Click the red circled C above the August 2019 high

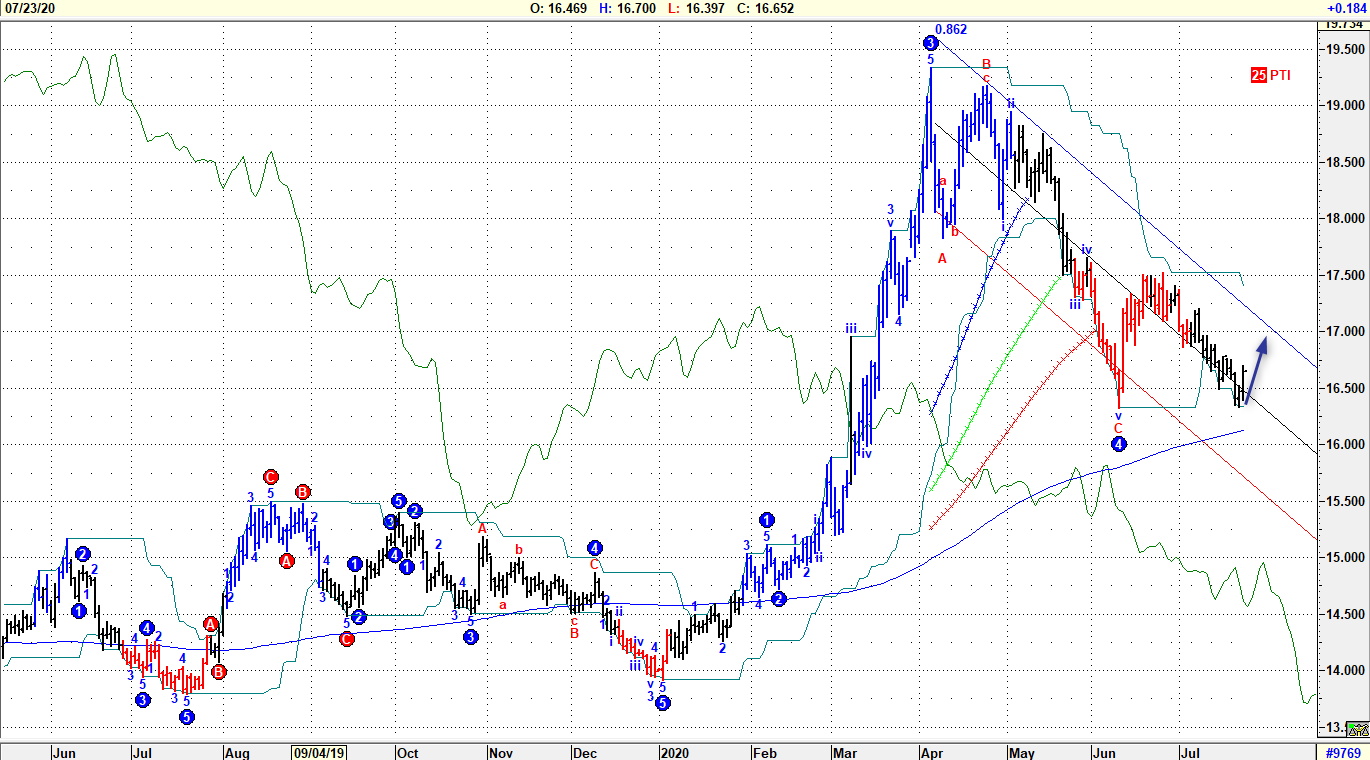click(270, 477)
